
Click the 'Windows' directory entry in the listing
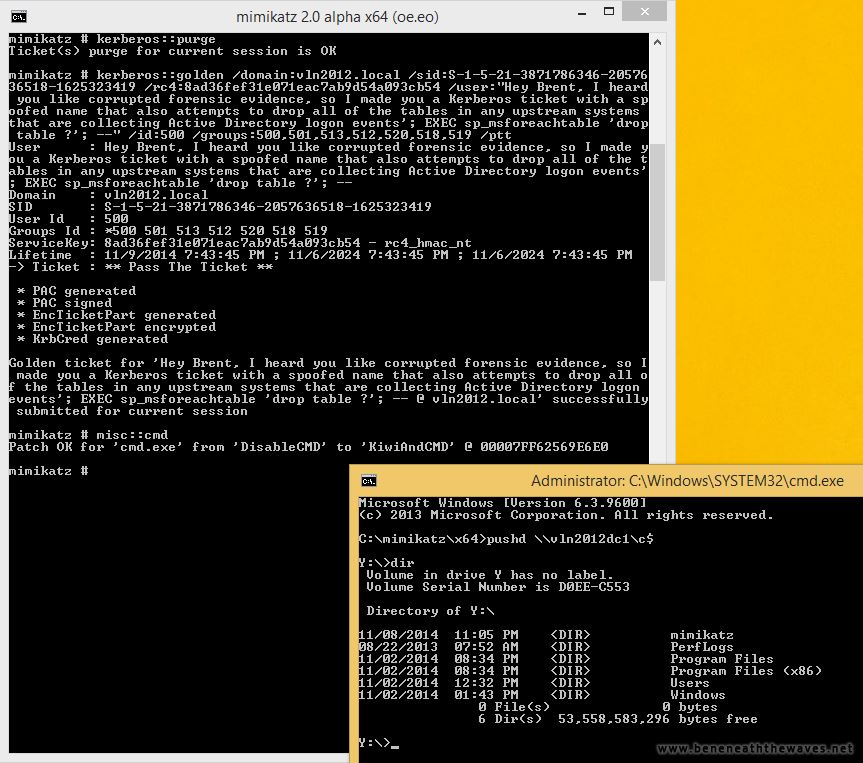pos(542,695)
